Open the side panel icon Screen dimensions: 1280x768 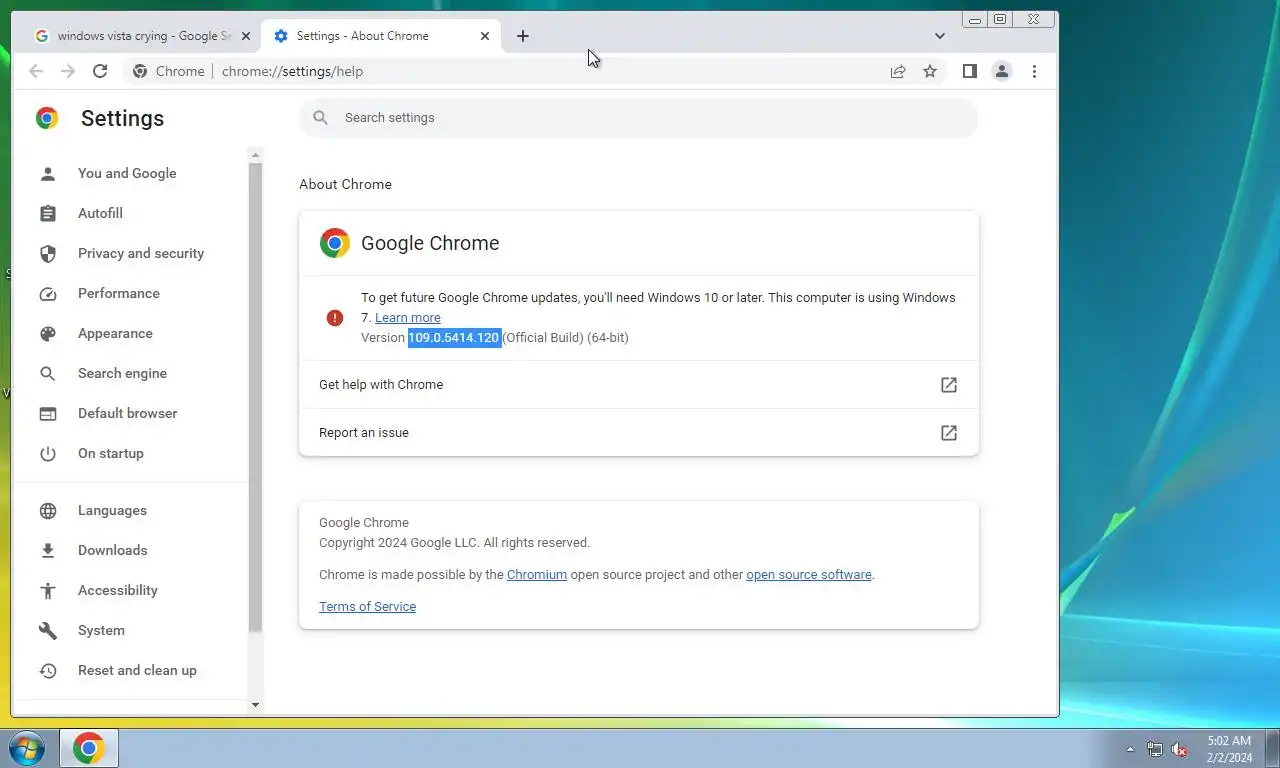click(x=969, y=71)
